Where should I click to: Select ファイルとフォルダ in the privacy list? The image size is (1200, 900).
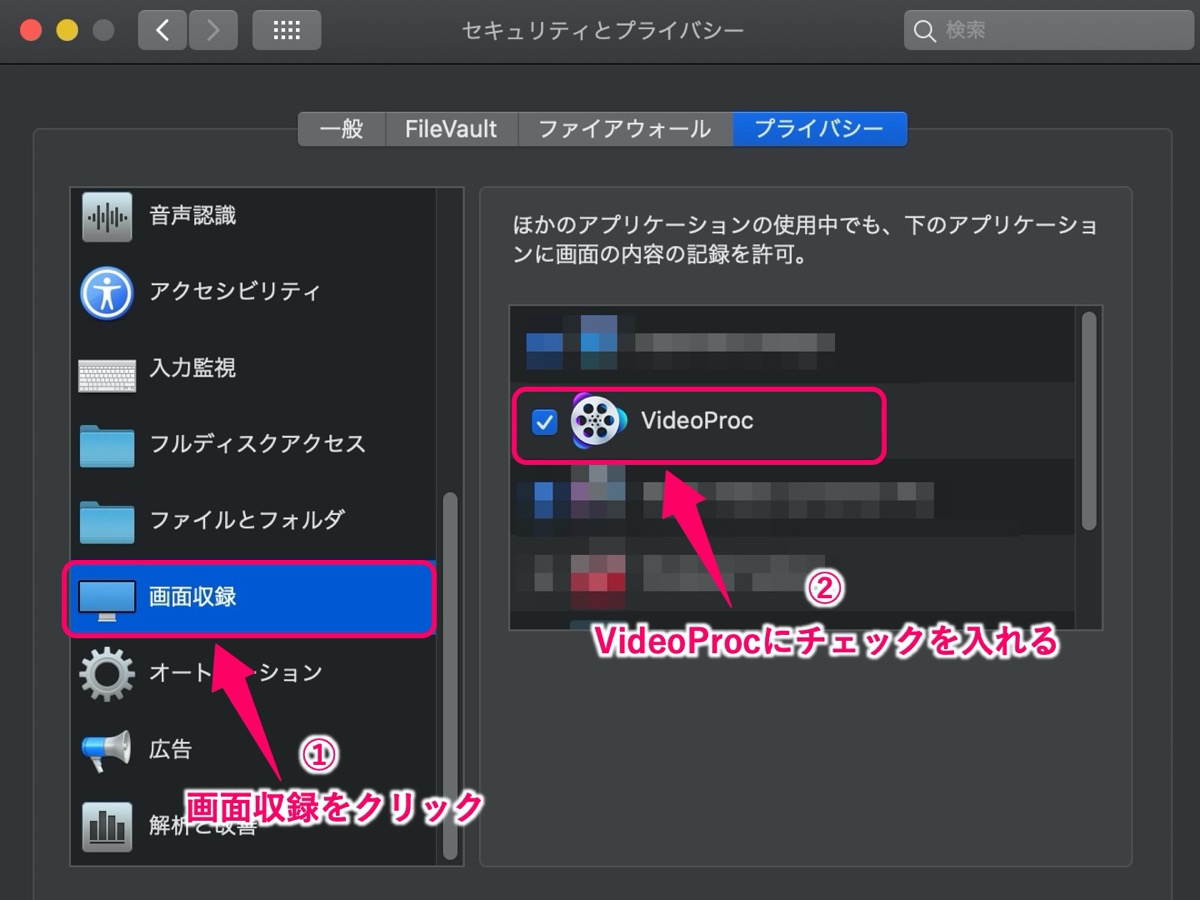253,521
